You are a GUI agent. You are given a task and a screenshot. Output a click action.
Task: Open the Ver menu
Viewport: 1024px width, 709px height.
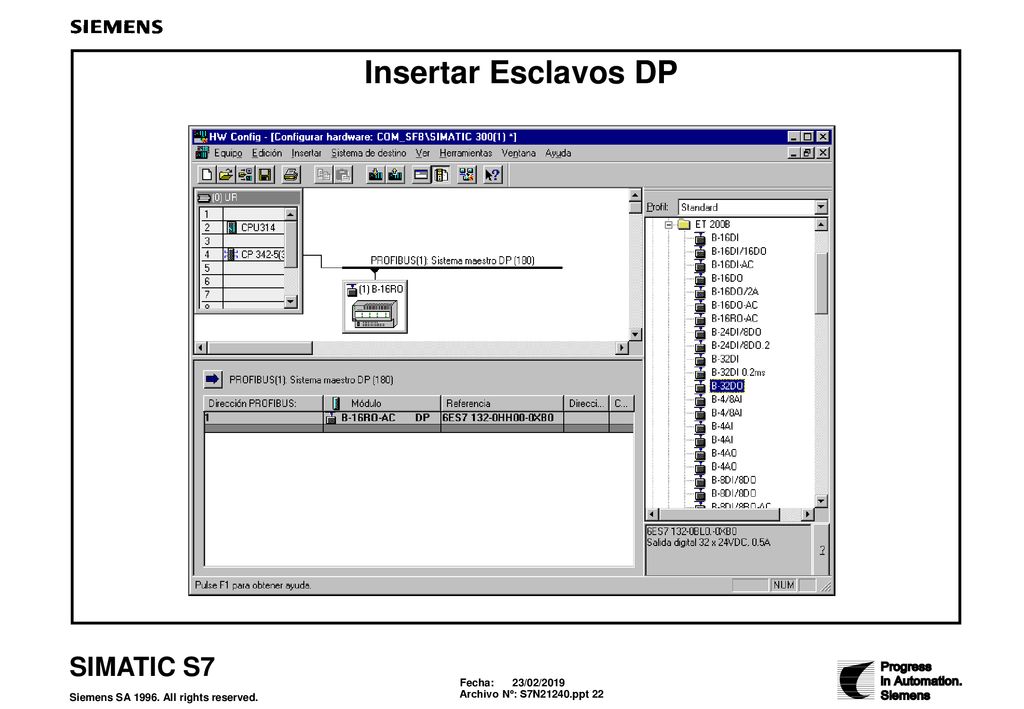[423, 153]
